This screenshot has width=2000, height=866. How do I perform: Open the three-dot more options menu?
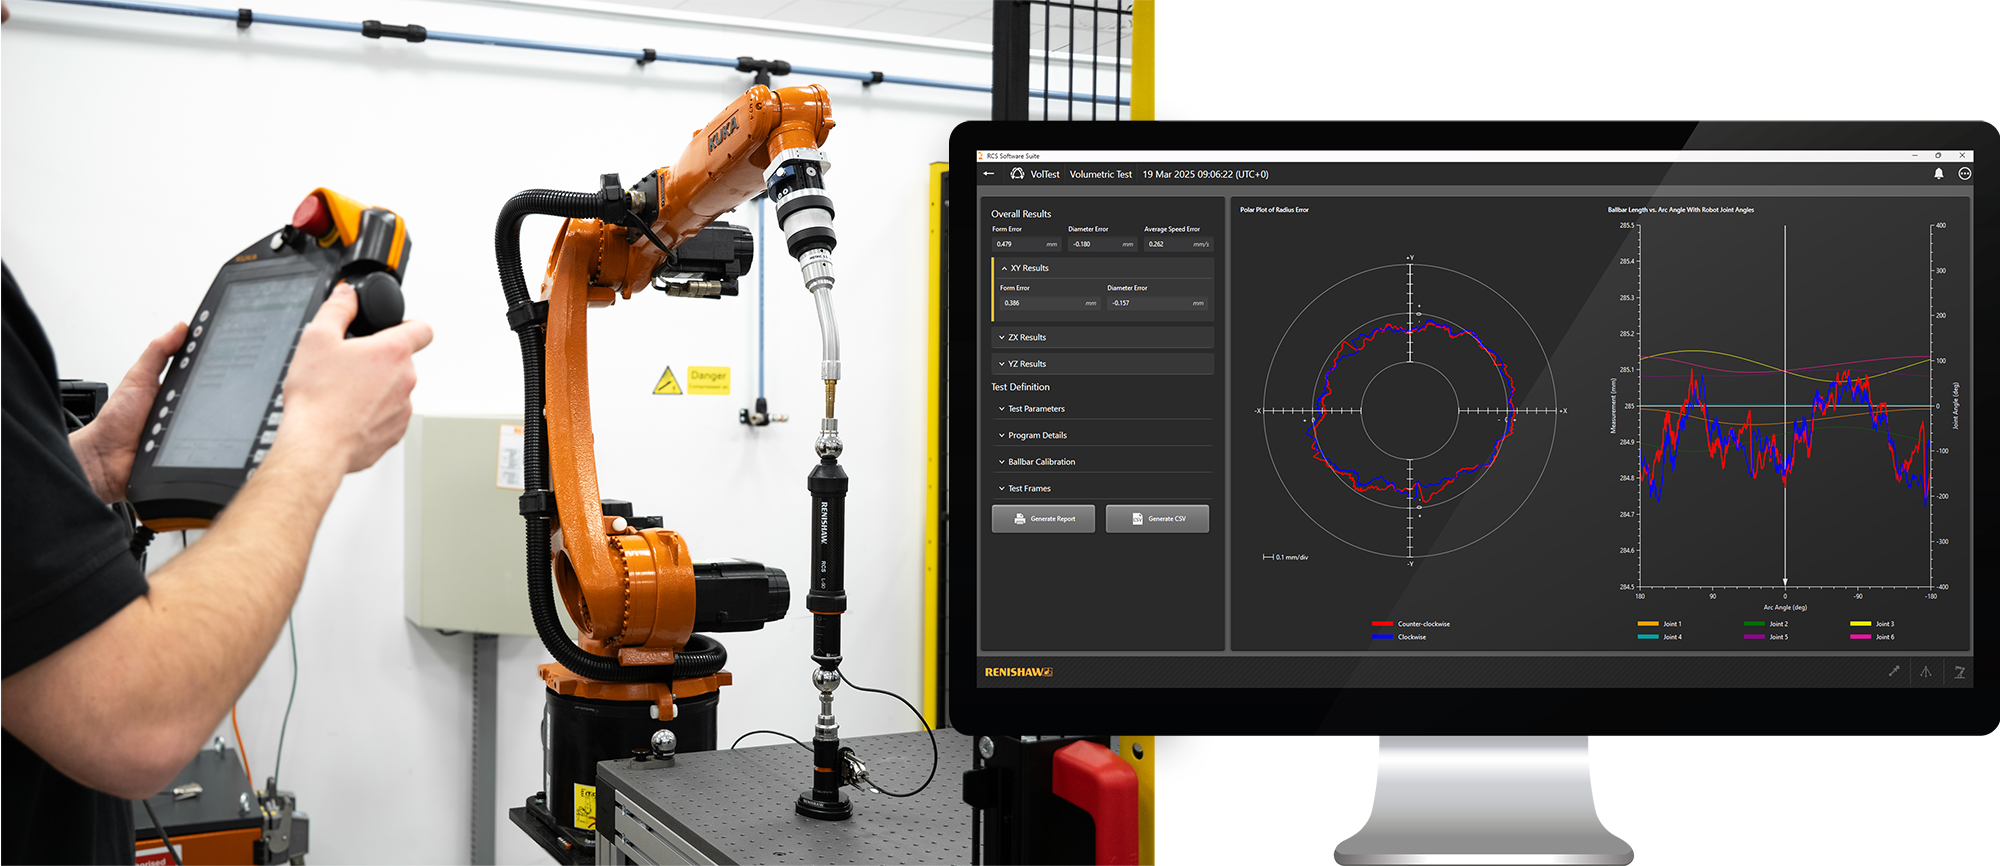pyautogui.click(x=1964, y=174)
